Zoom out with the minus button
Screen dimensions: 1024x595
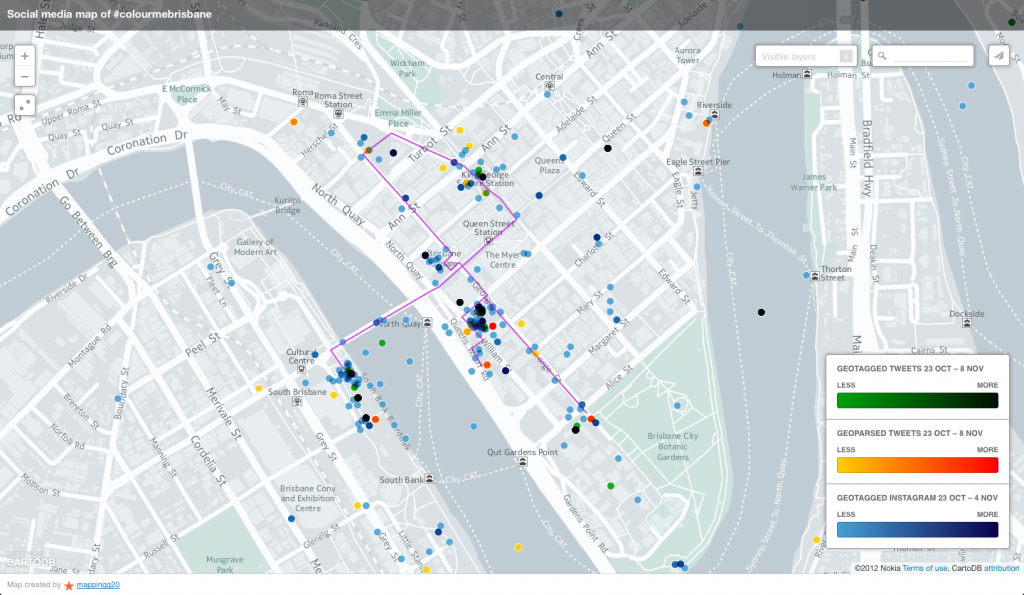click(x=24, y=76)
